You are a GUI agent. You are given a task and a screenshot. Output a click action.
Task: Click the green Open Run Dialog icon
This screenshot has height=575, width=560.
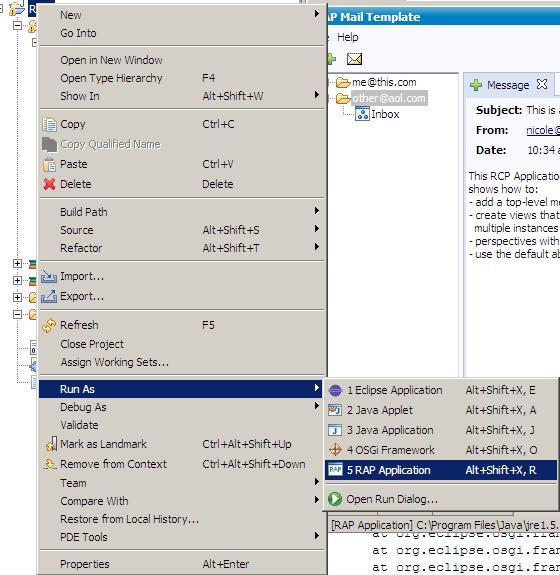click(335, 499)
